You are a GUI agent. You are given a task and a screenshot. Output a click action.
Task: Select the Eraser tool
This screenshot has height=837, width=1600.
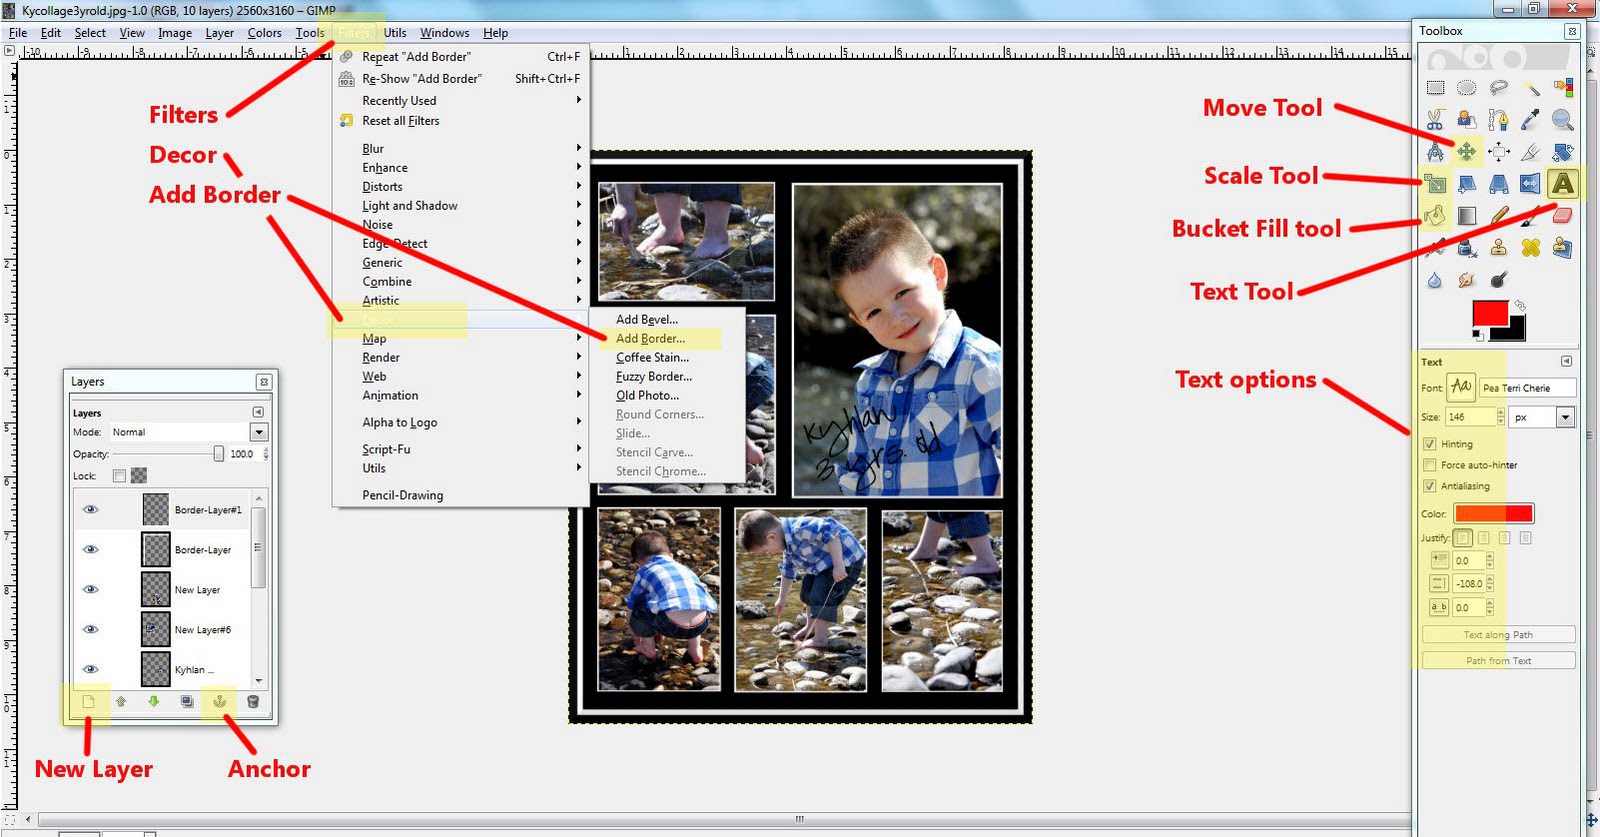pos(1563,216)
